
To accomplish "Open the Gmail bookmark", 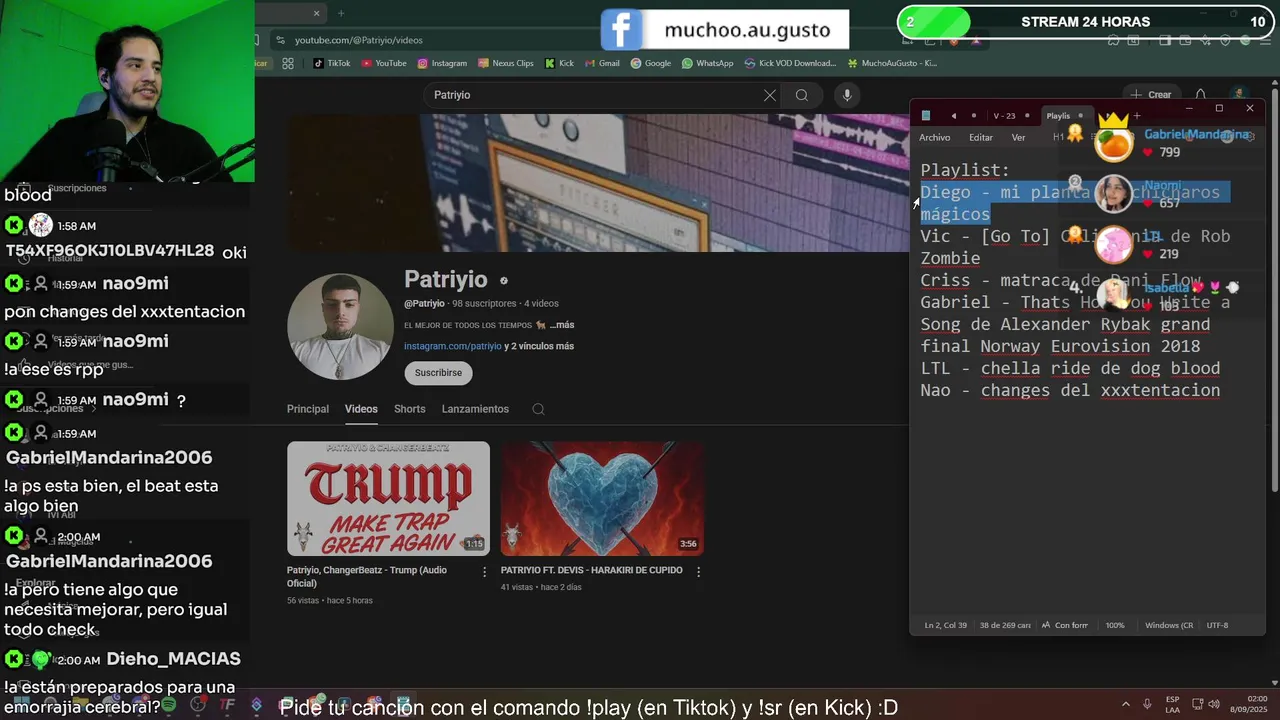I will pyautogui.click(x=602, y=63).
